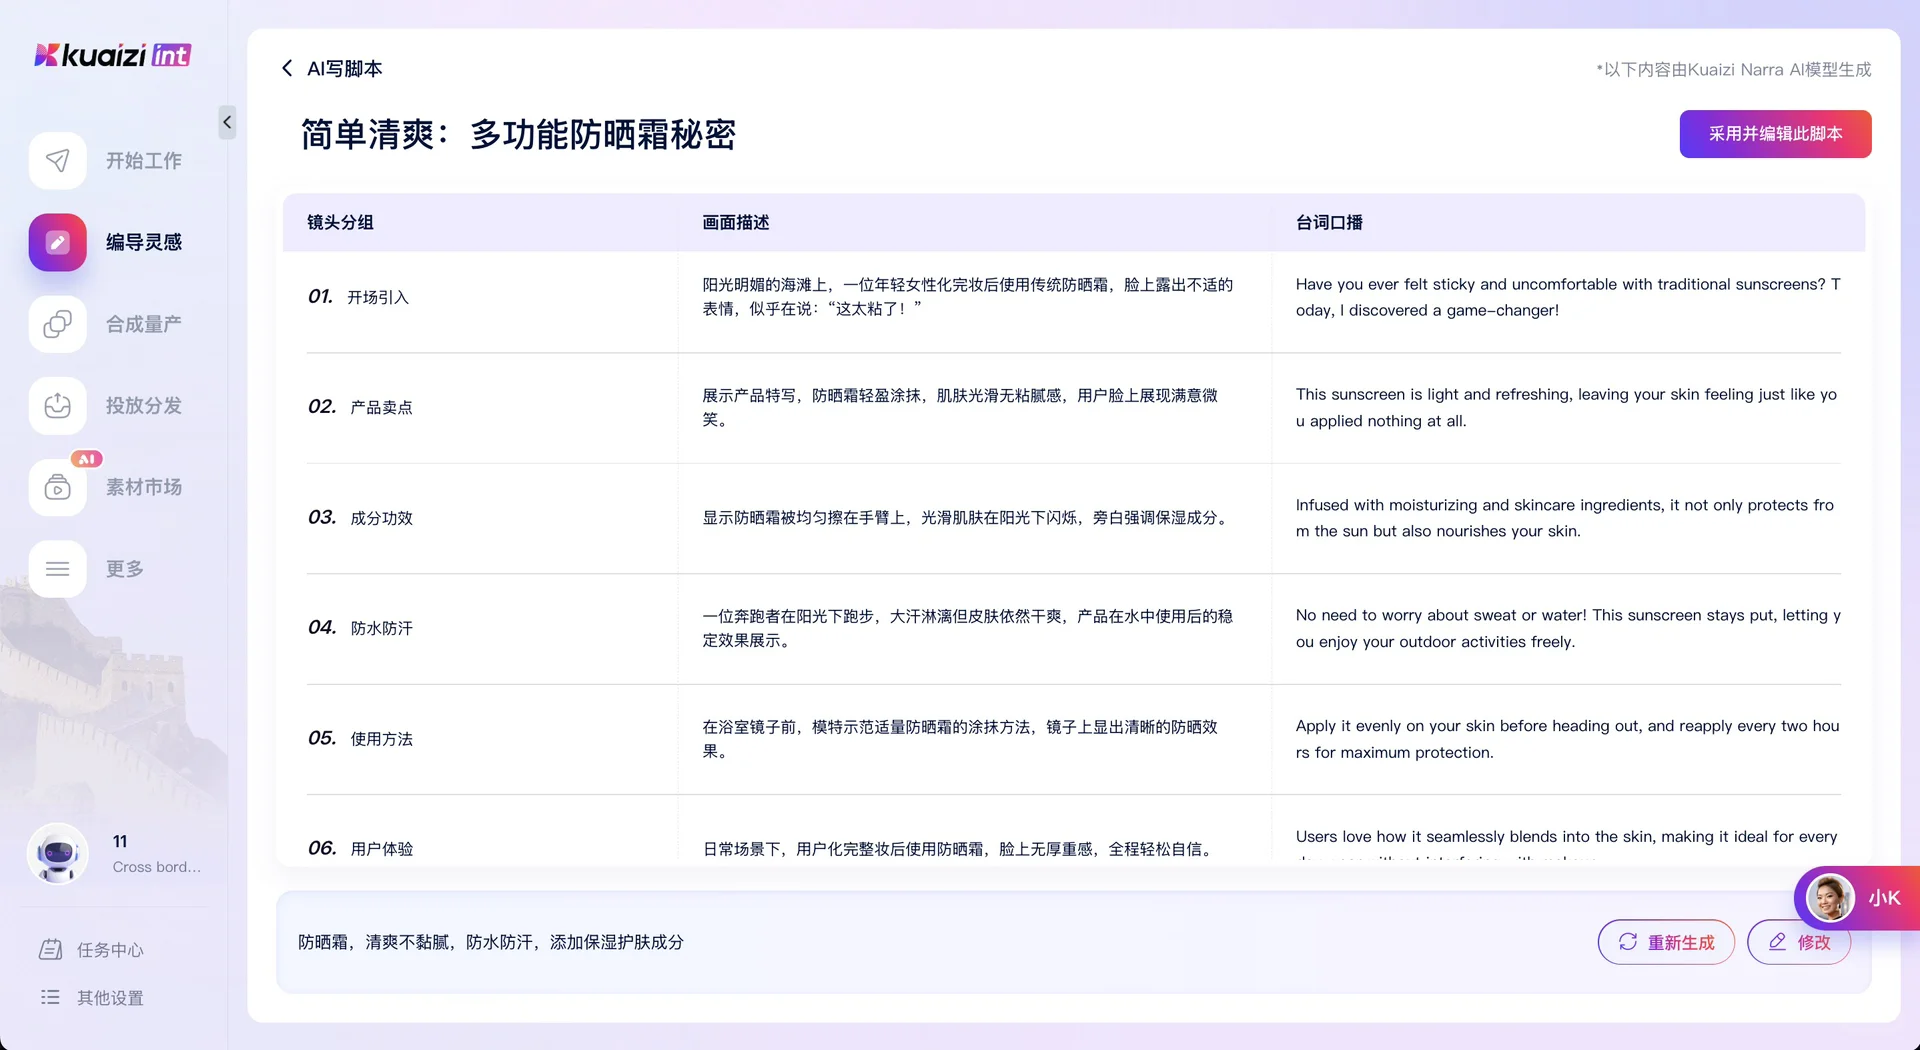The image size is (1920, 1050).
Task: Click 采用并编辑此脚本 button
Action: (x=1775, y=133)
